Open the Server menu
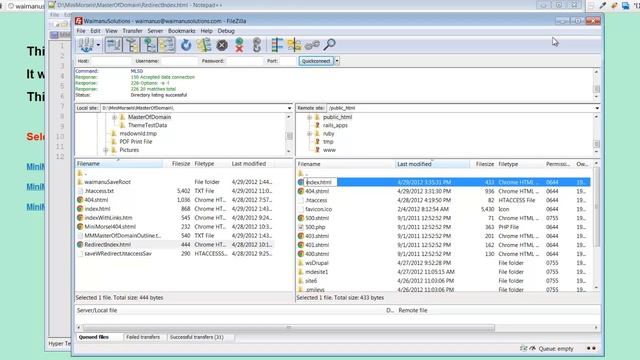640x360 pixels. click(155, 31)
